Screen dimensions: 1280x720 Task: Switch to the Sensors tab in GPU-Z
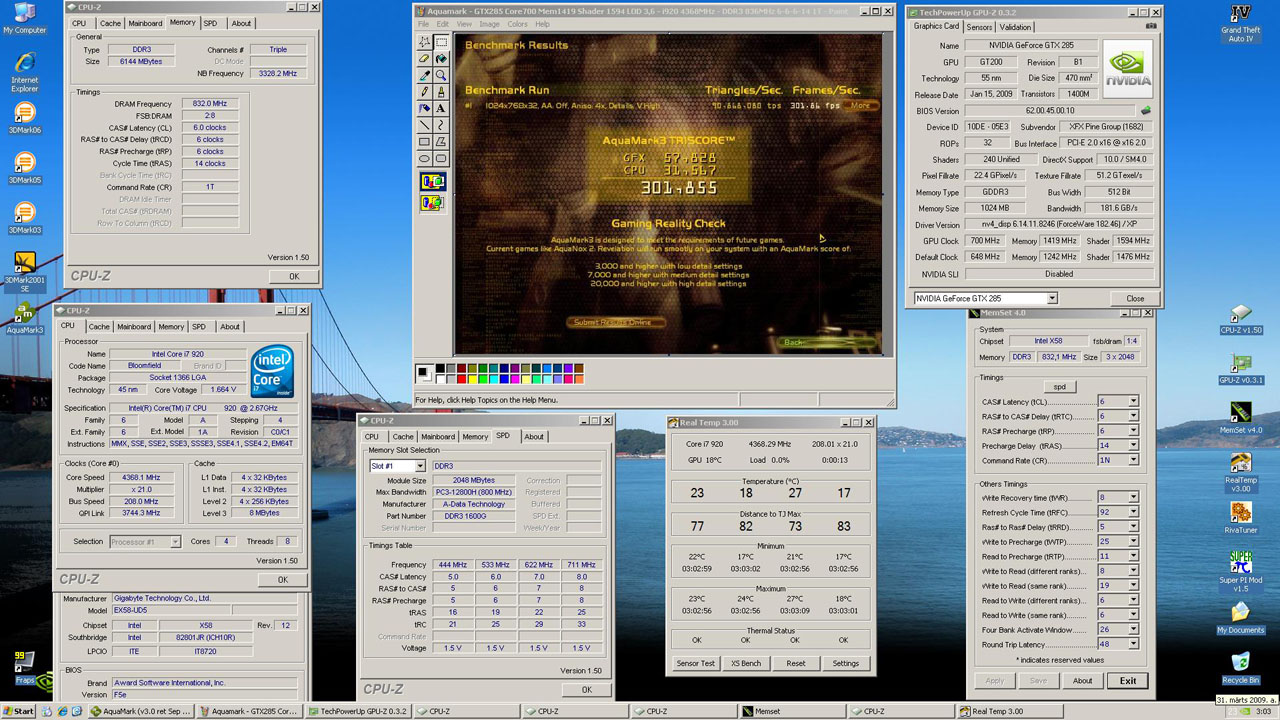[979, 27]
